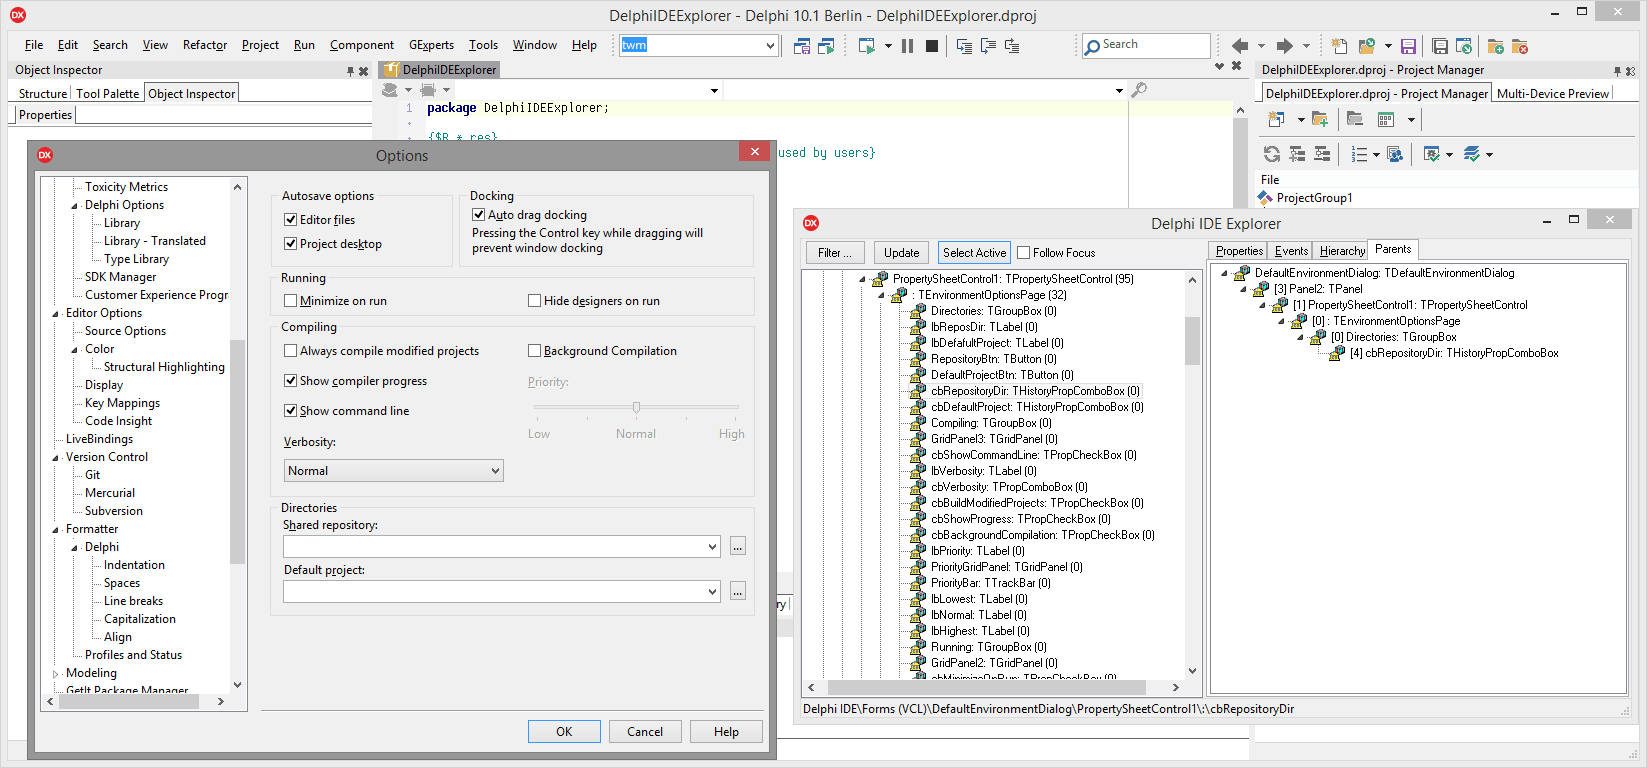Viewport: 1647px width, 768px height.
Task: Switch to the Hierarchy tab in IDE Explorer
Action: click(x=1342, y=251)
